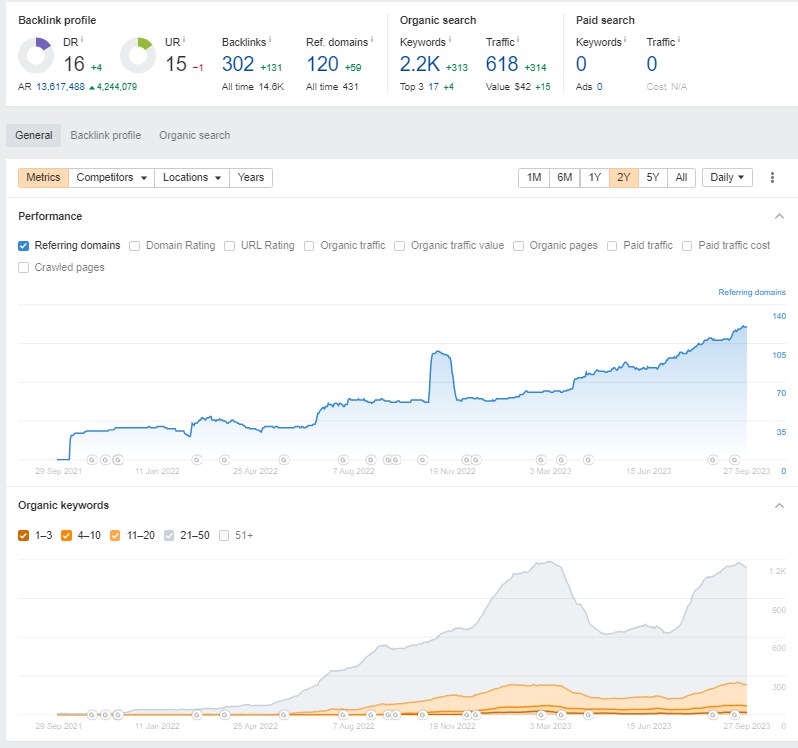Open the Daily interval dropdown
Viewport: 798px width, 748px height.
point(727,178)
